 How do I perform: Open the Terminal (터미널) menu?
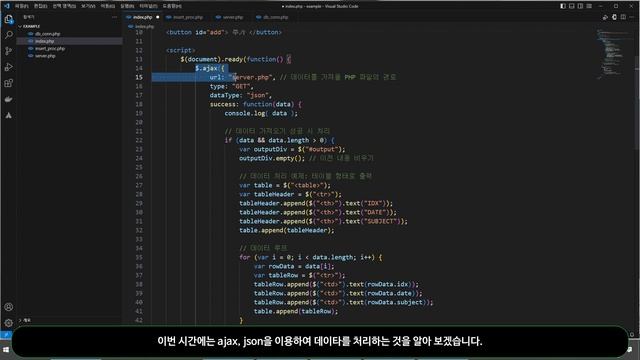[x=148, y=6]
